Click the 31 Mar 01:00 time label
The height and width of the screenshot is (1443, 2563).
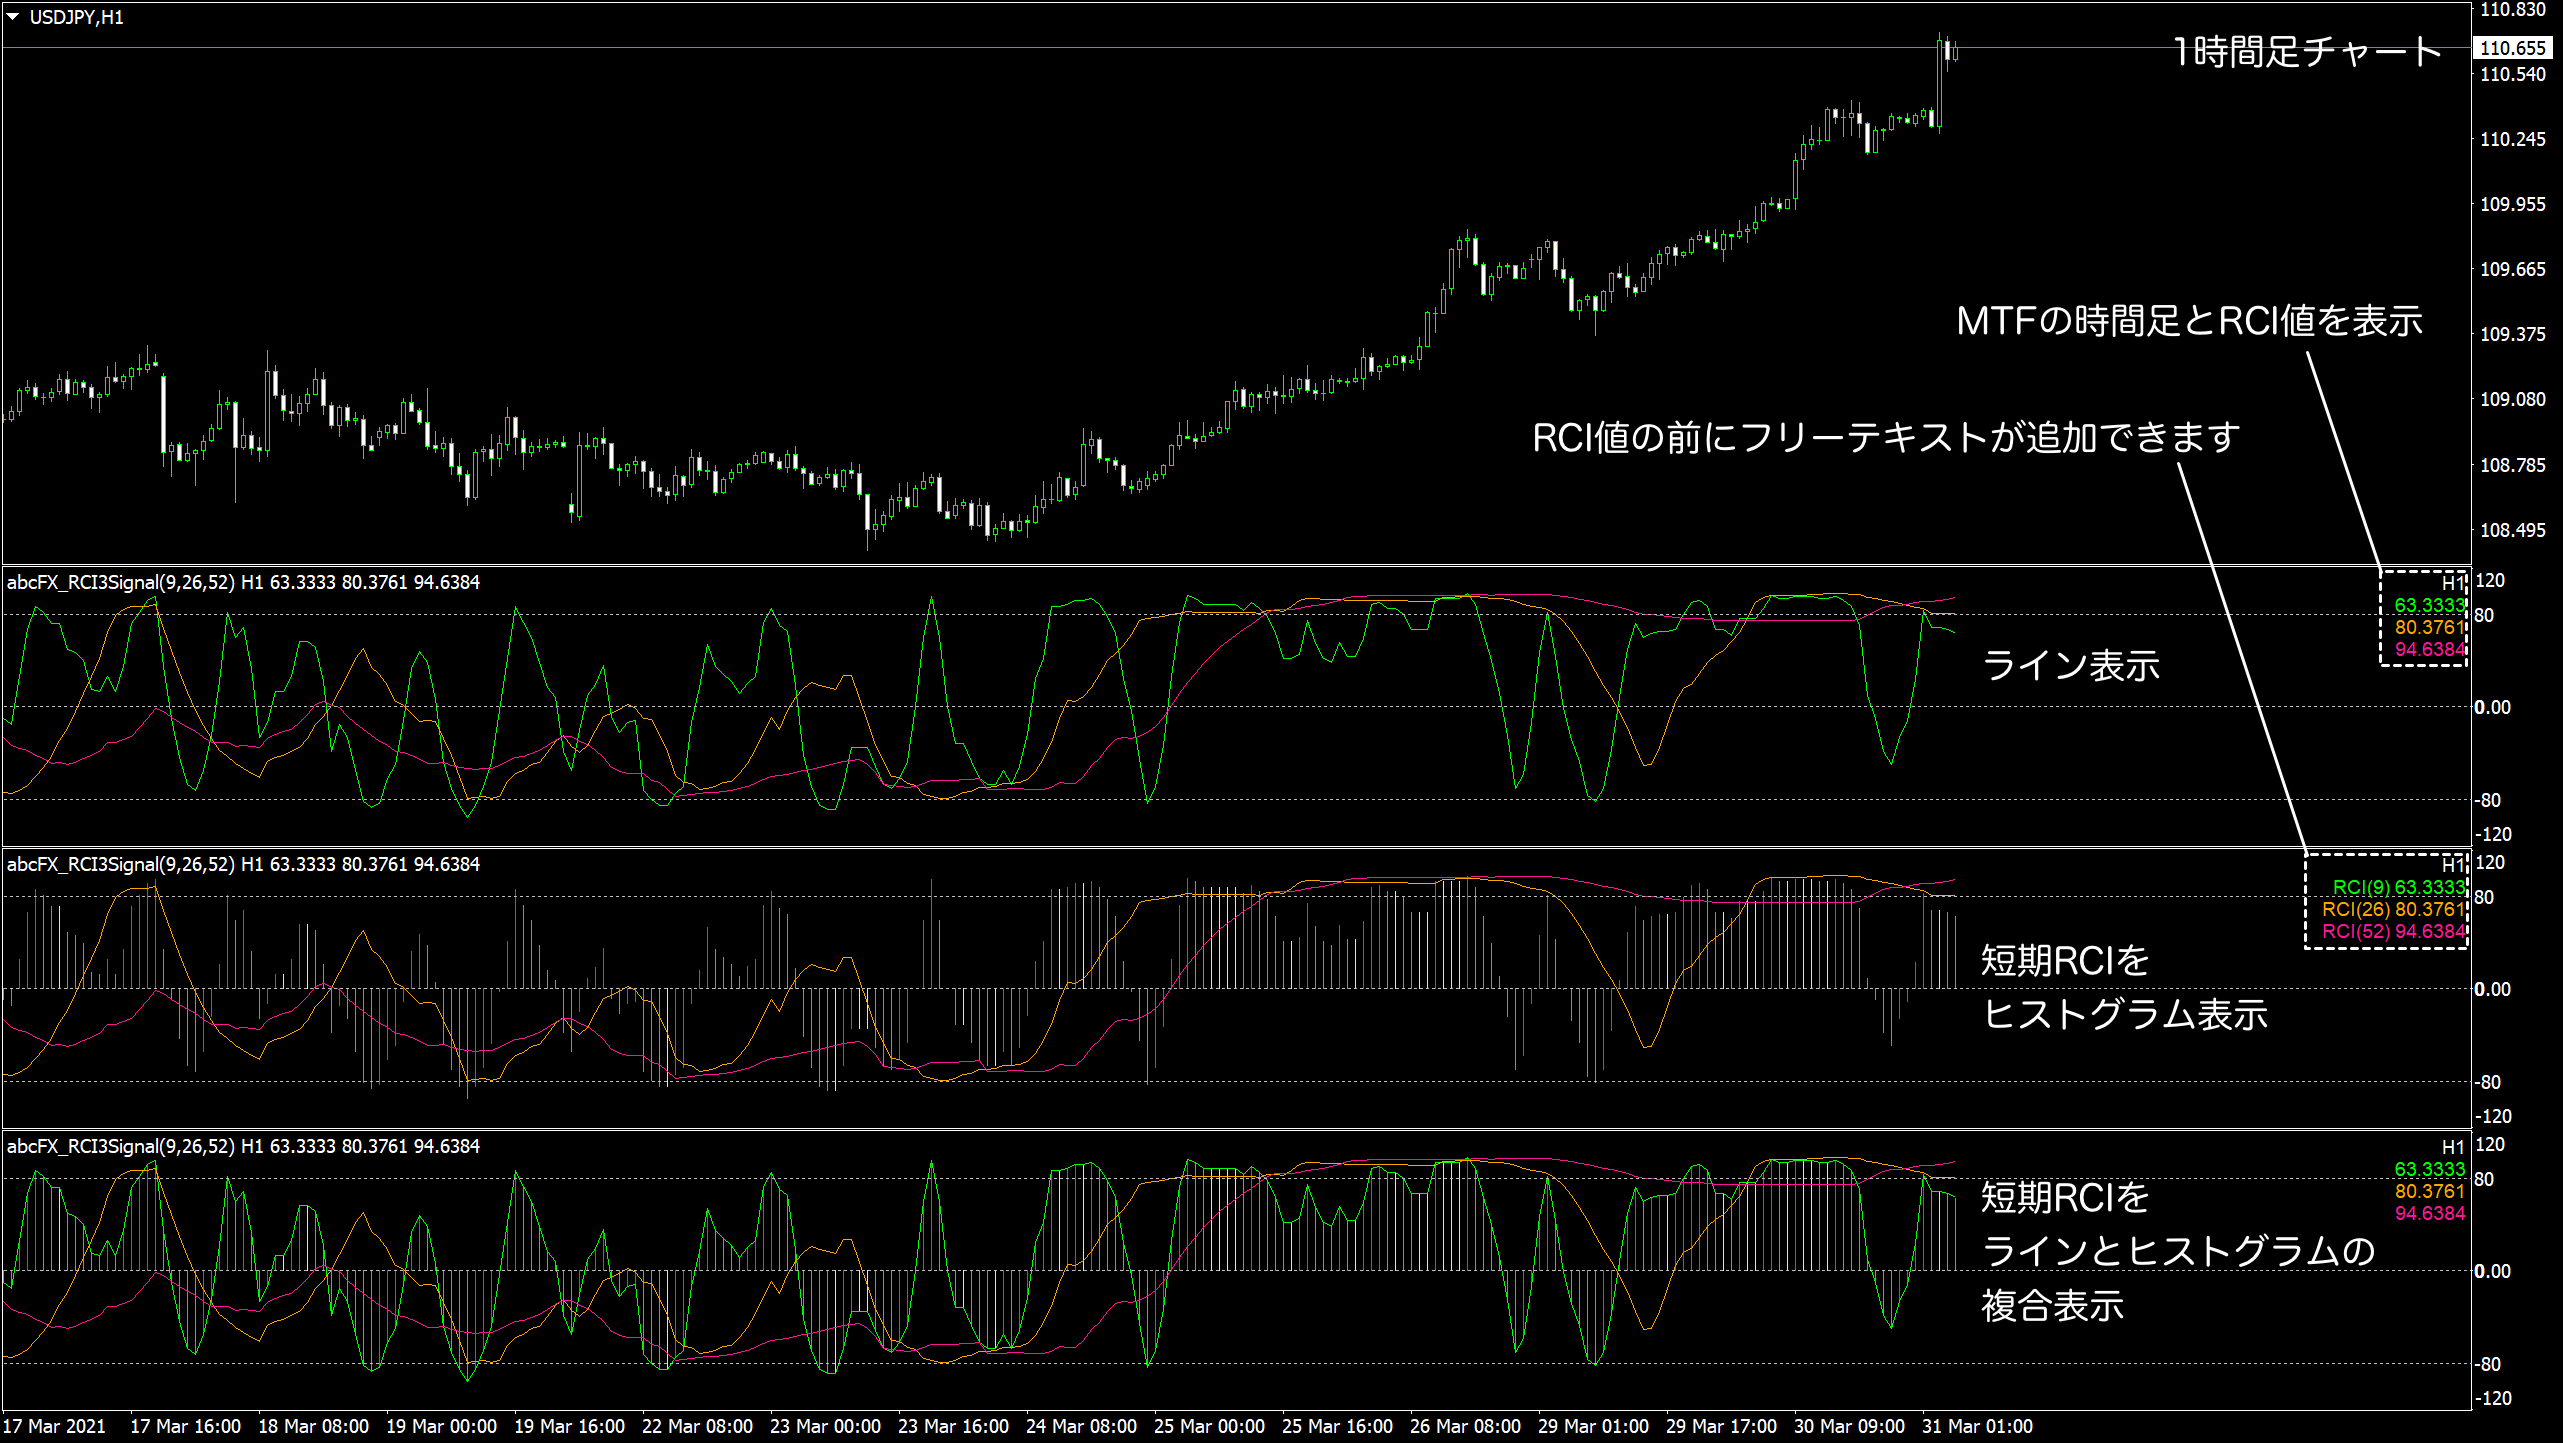(1977, 1426)
